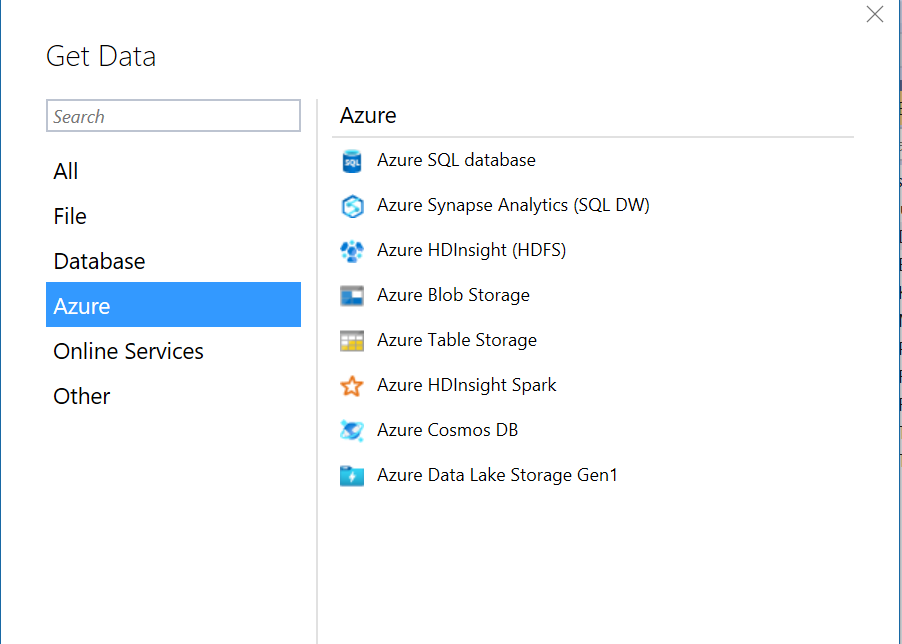This screenshot has width=902, height=644.
Task: Select Azure SQL database text label
Action: [x=456, y=160]
